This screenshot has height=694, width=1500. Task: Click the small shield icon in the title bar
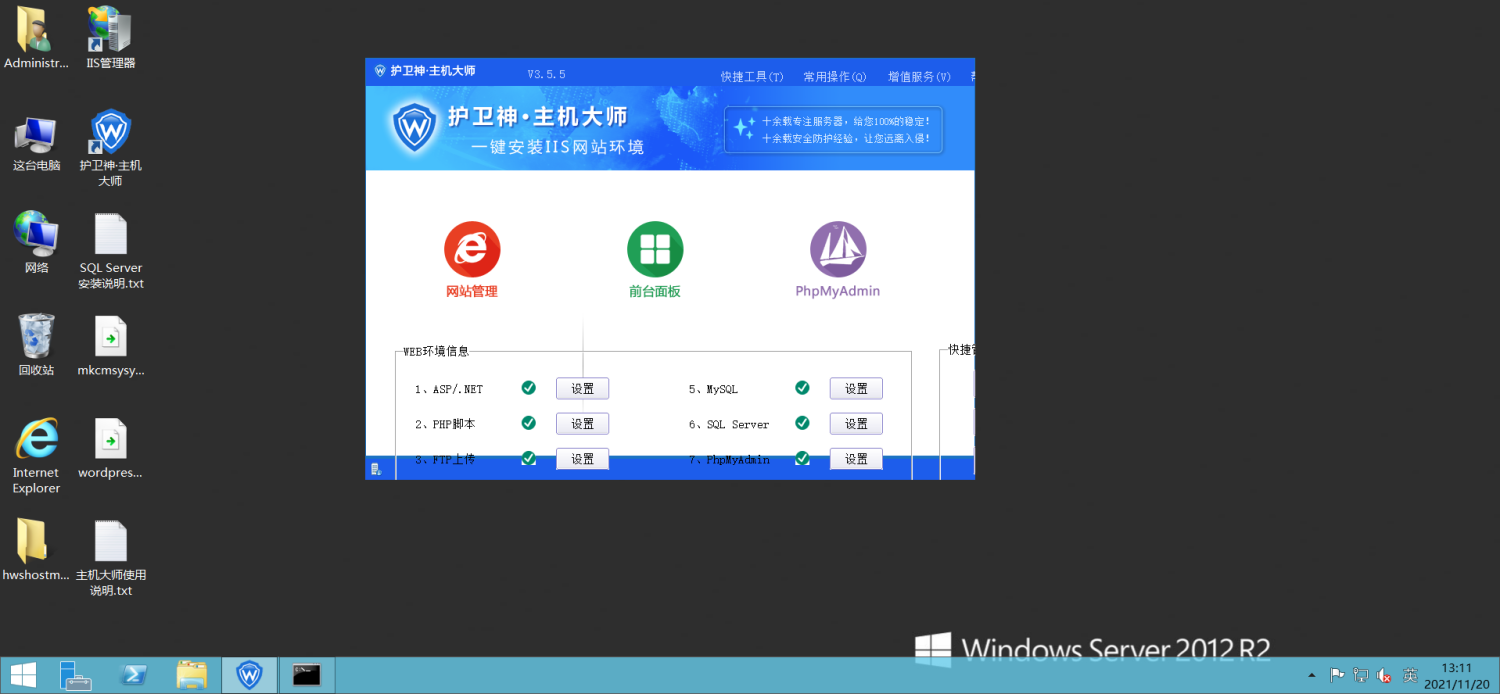pyautogui.click(x=380, y=71)
